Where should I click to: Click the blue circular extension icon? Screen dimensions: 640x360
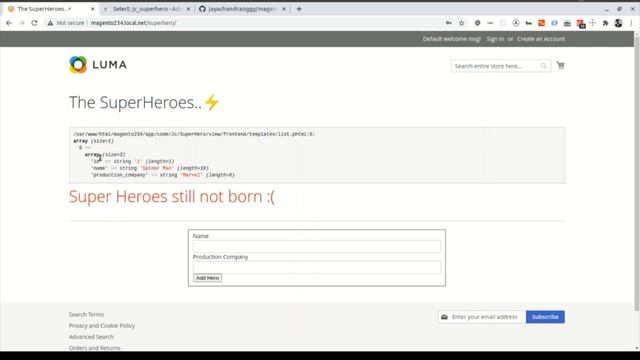tap(554, 23)
